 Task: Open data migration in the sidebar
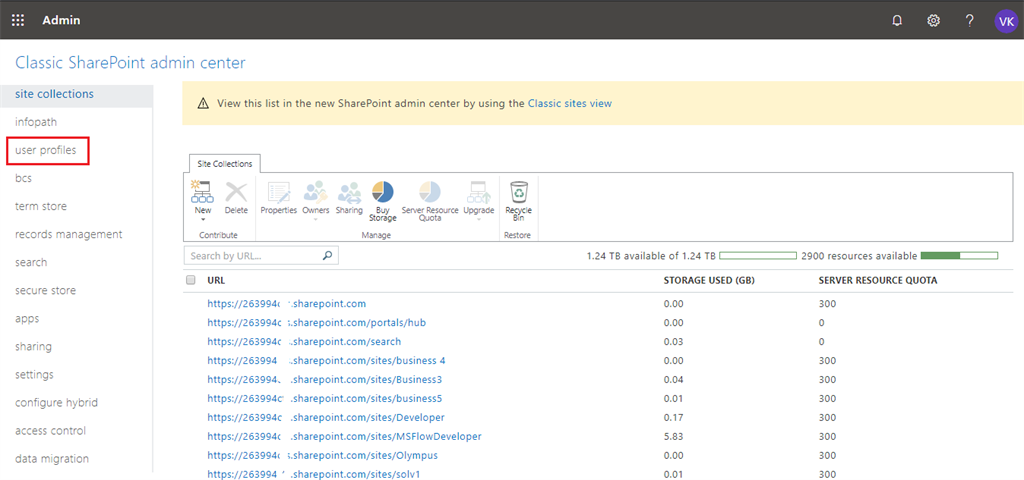(x=52, y=459)
